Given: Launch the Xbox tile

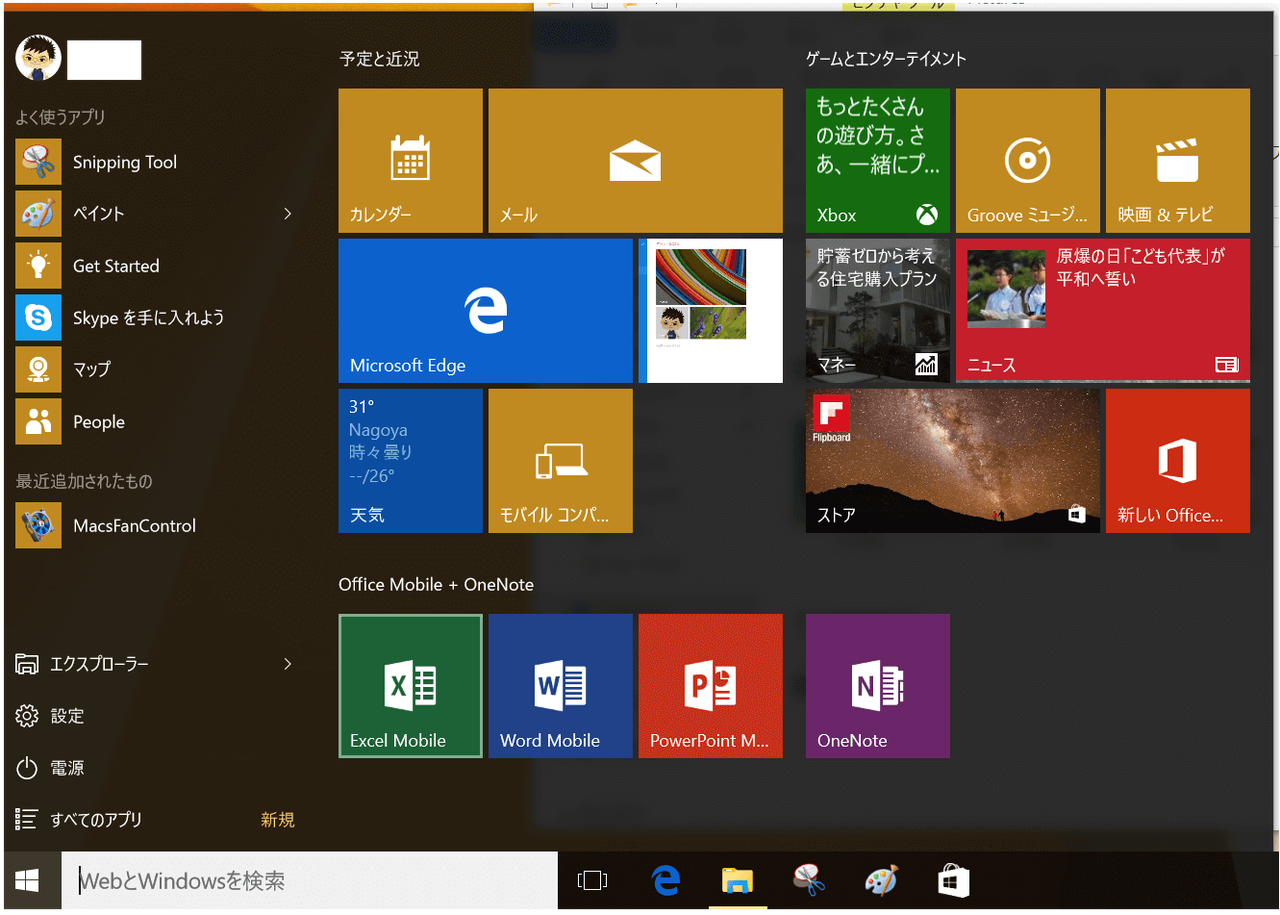Looking at the screenshot, I should [x=878, y=161].
